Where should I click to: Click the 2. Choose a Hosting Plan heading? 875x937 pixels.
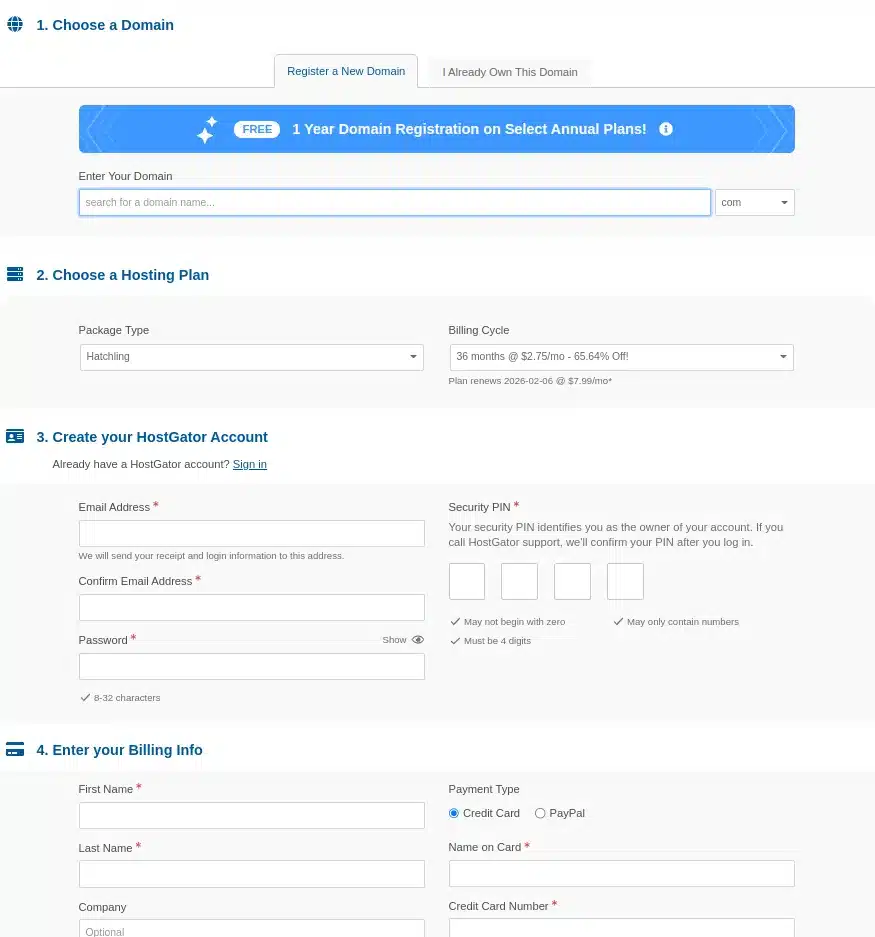click(123, 275)
